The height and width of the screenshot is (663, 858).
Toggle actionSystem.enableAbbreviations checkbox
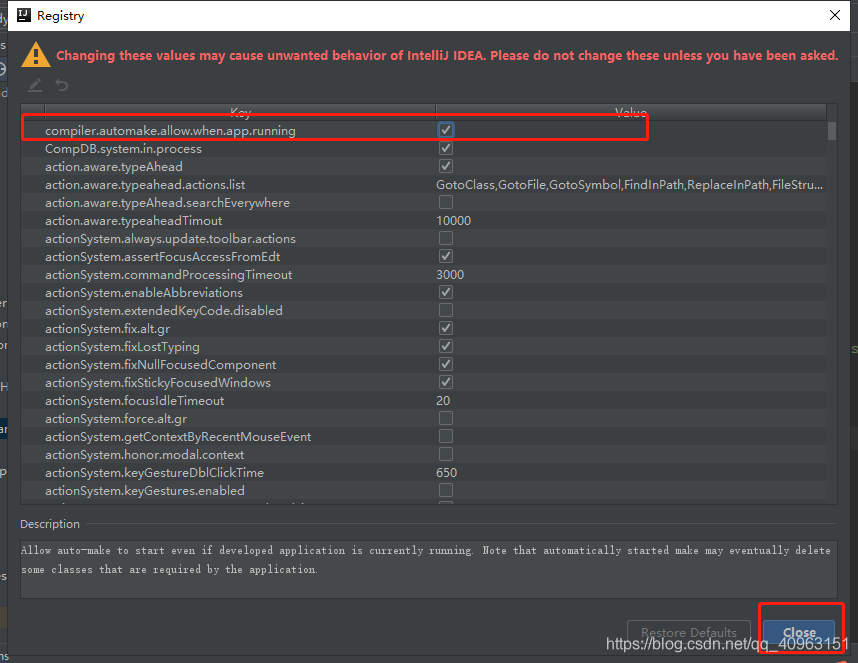point(446,292)
